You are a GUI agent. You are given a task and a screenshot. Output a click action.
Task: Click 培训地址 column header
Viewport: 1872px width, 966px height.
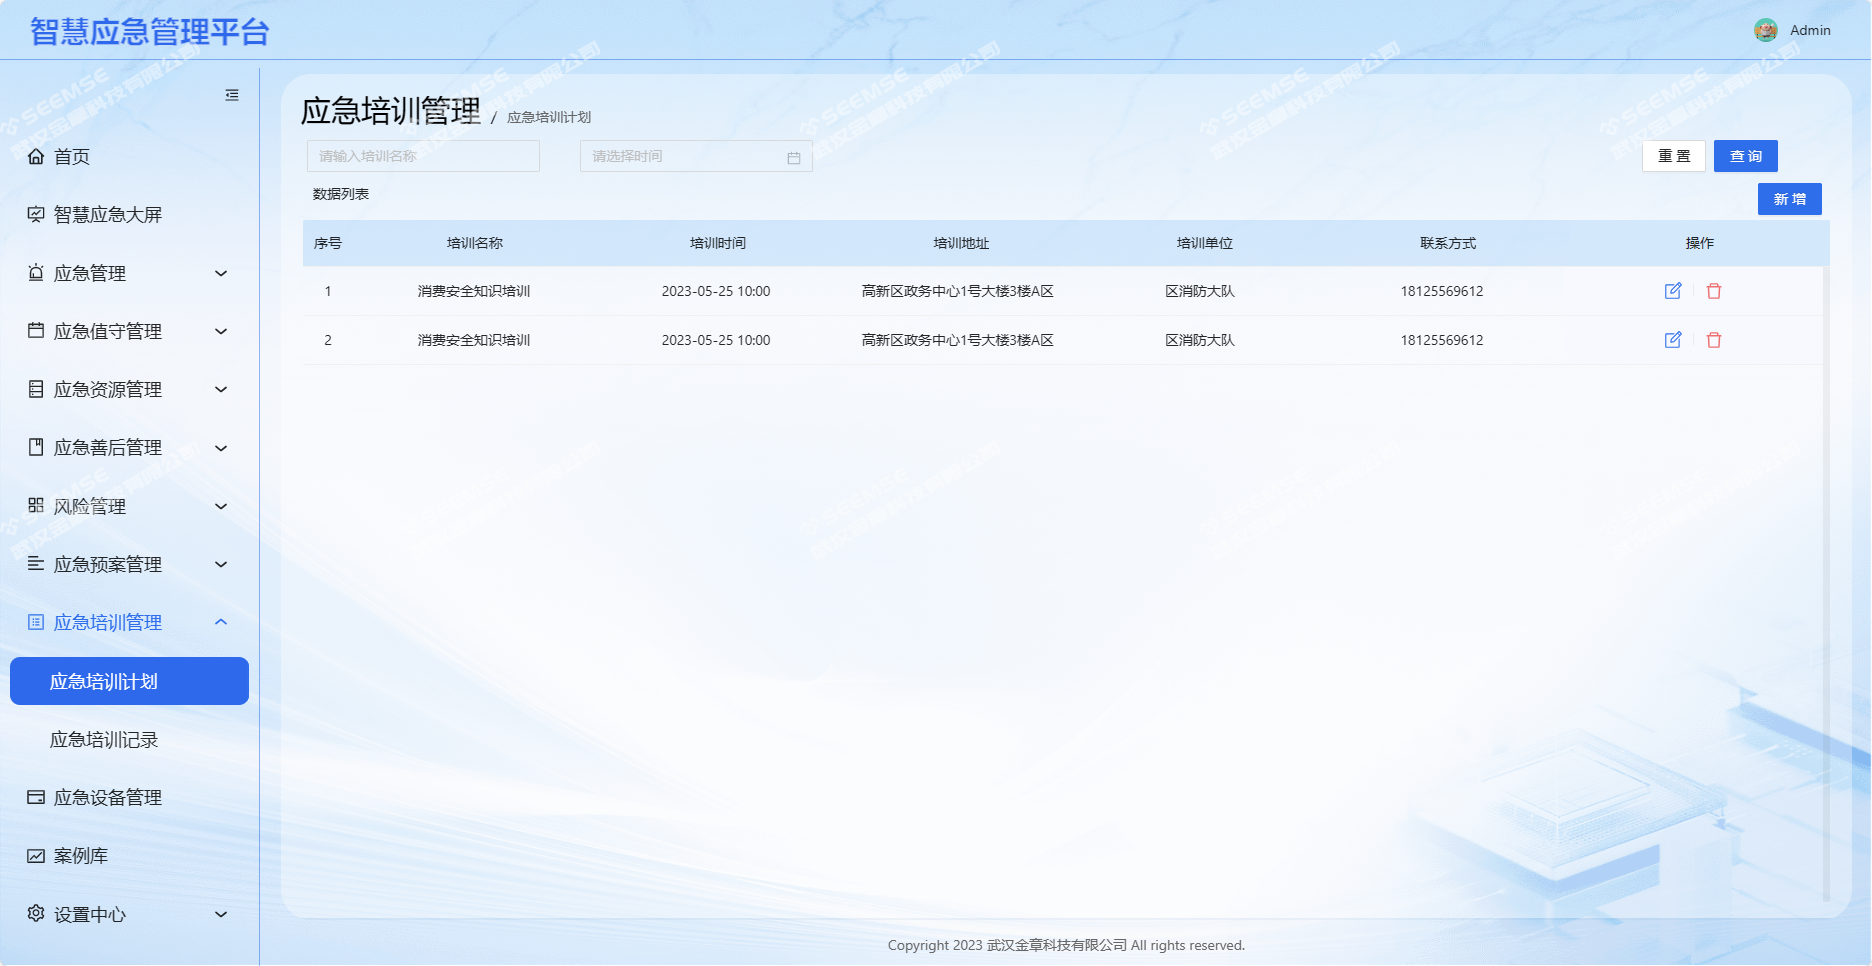click(x=961, y=243)
